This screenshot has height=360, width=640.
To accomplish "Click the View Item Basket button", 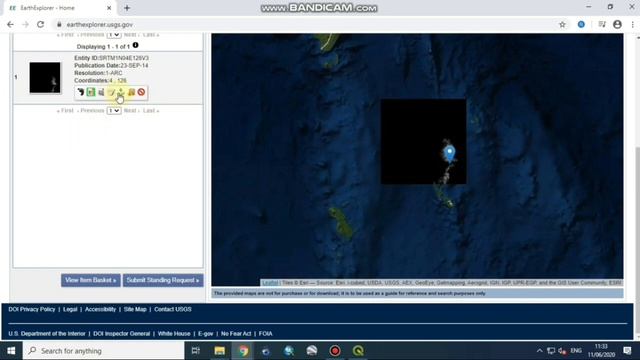I will (91, 280).
